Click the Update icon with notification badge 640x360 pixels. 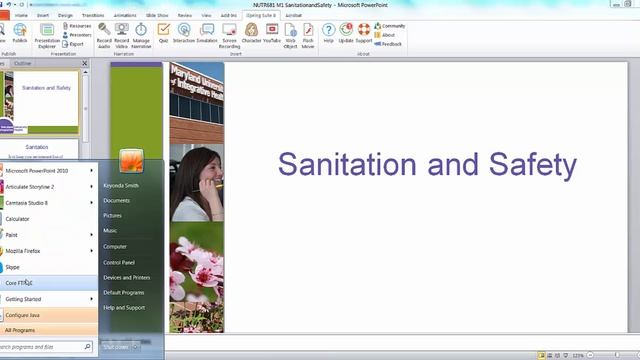tap(346, 33)
